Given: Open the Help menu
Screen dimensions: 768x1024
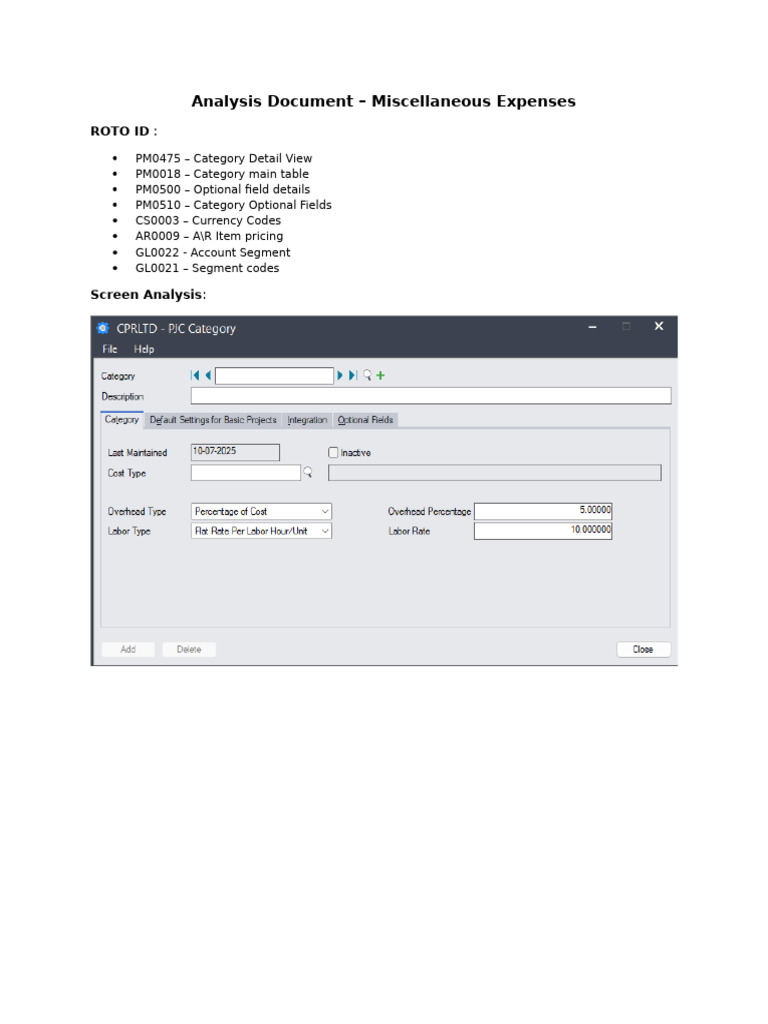Looking at the screenshot, I should pyautogui.click(x=144, y=349).
